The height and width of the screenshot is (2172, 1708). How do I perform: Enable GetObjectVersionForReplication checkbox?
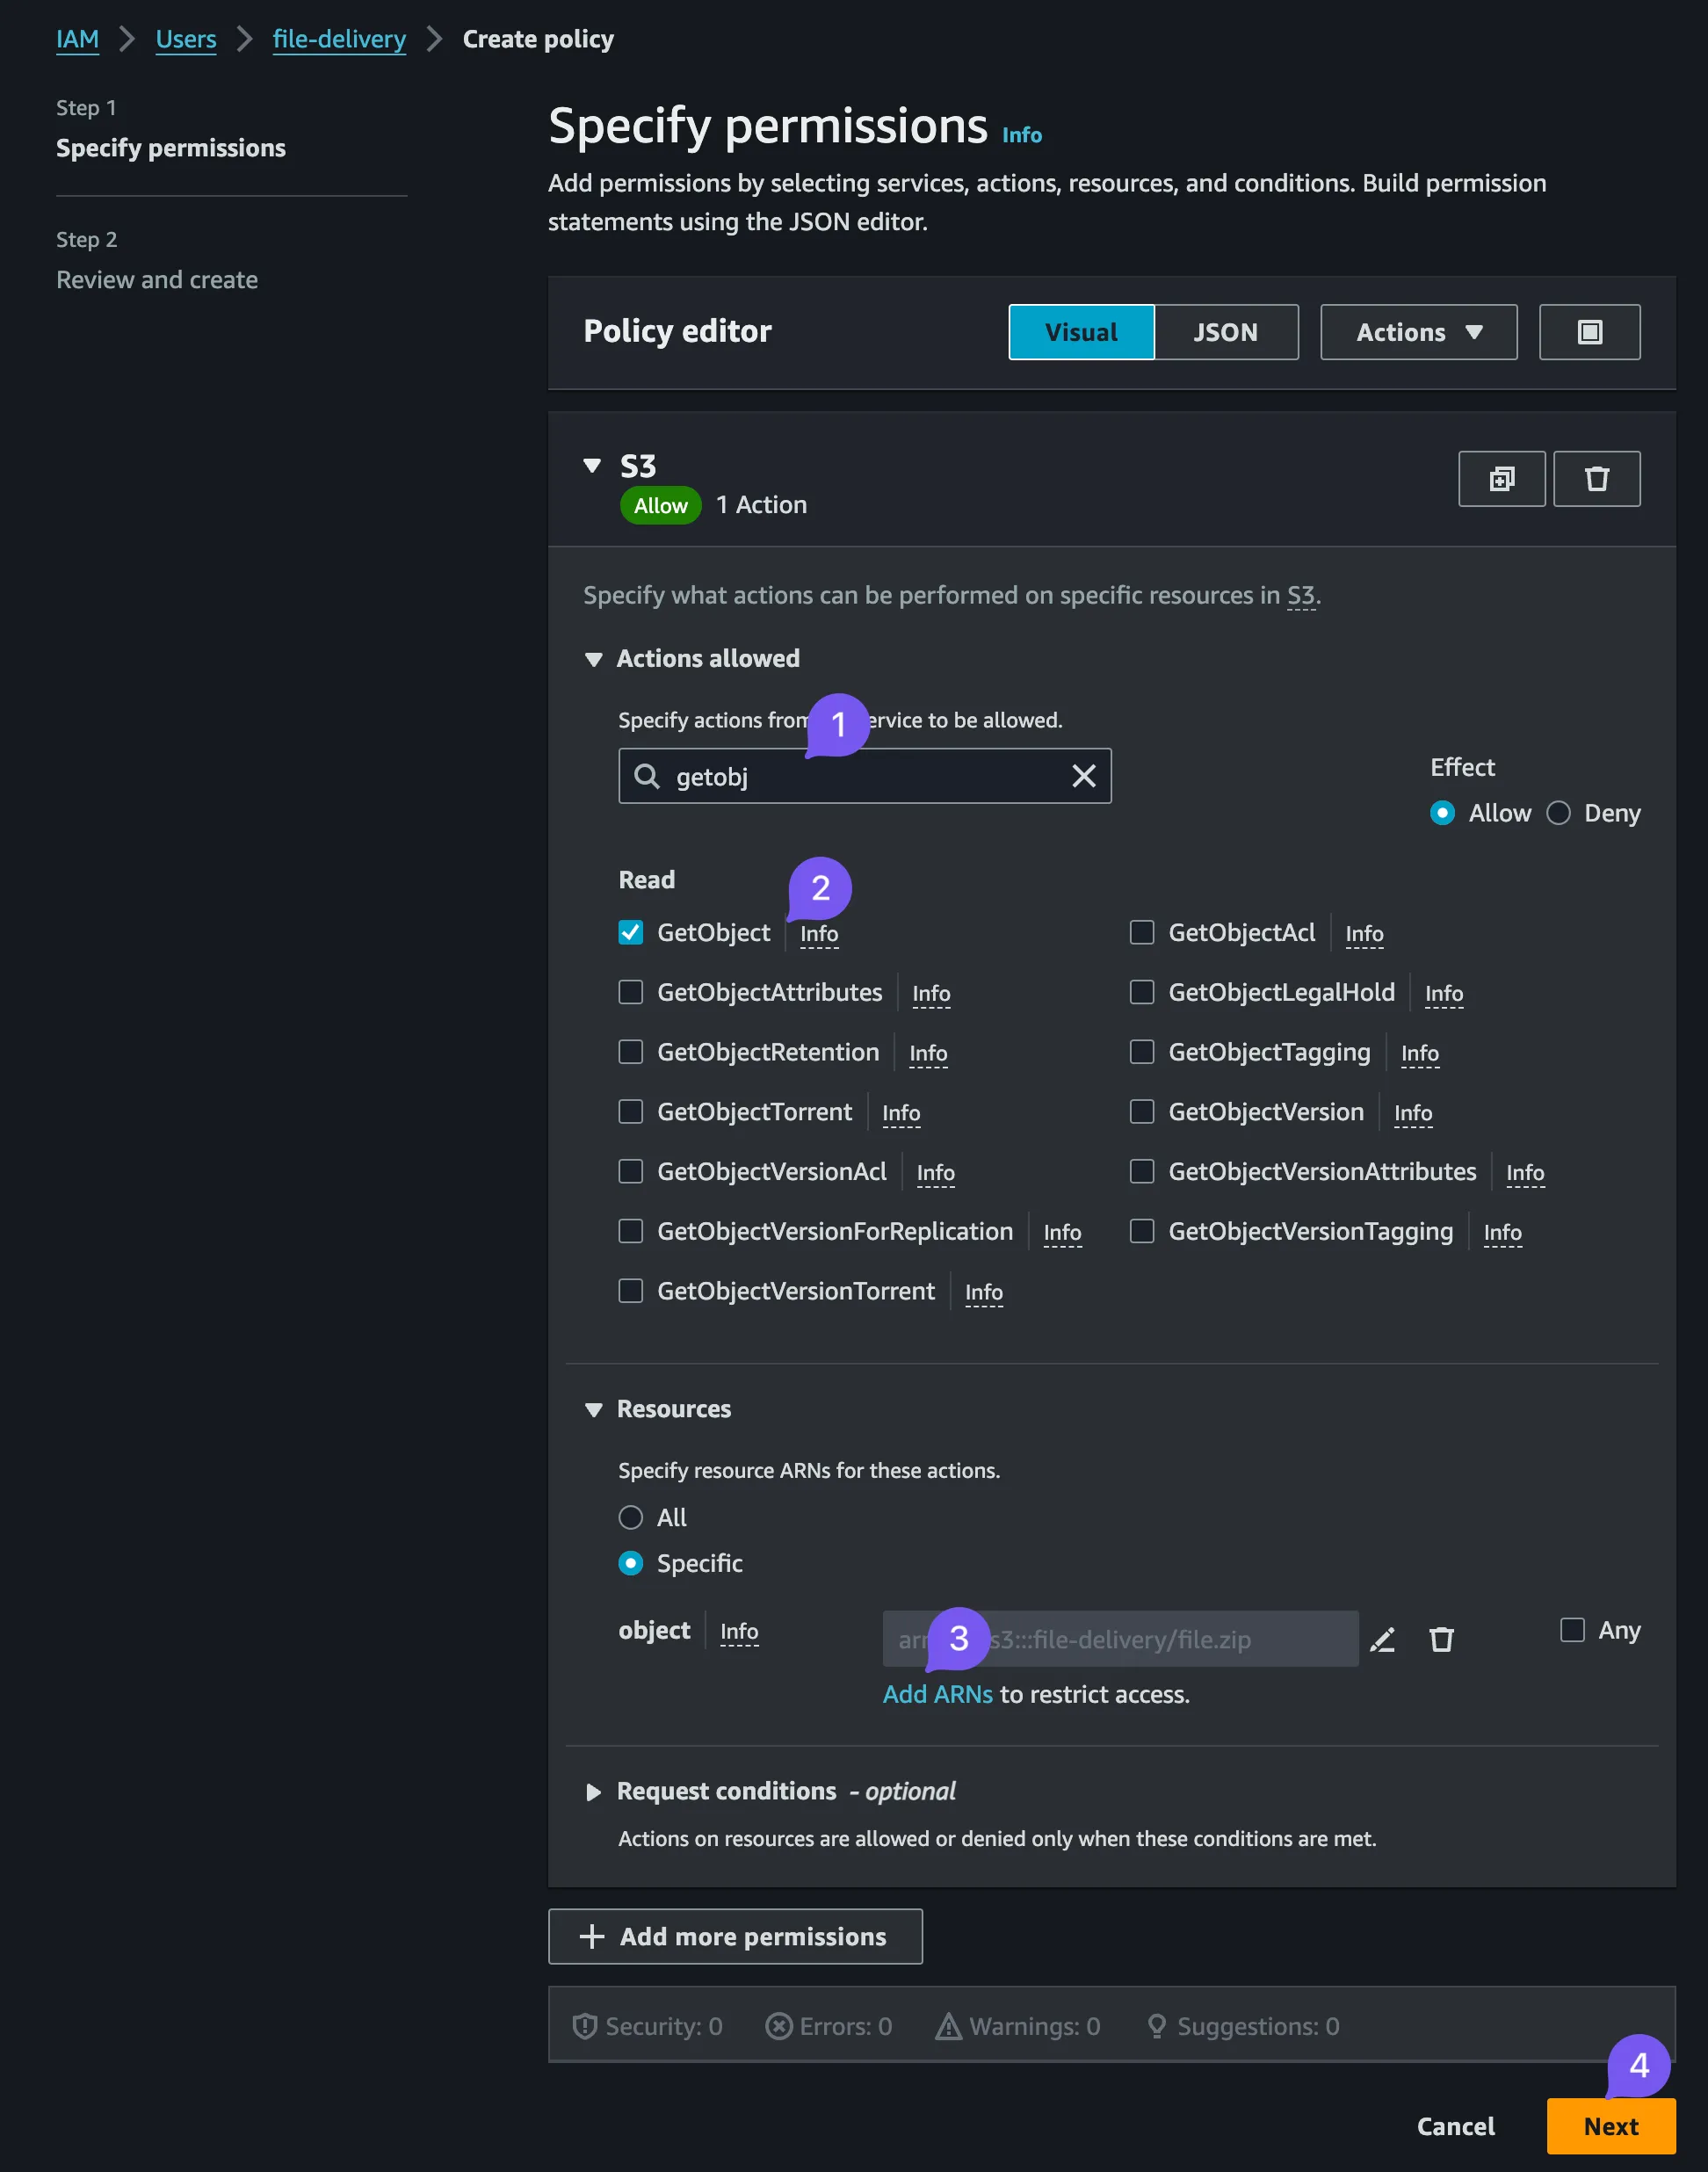(630, 1231)
